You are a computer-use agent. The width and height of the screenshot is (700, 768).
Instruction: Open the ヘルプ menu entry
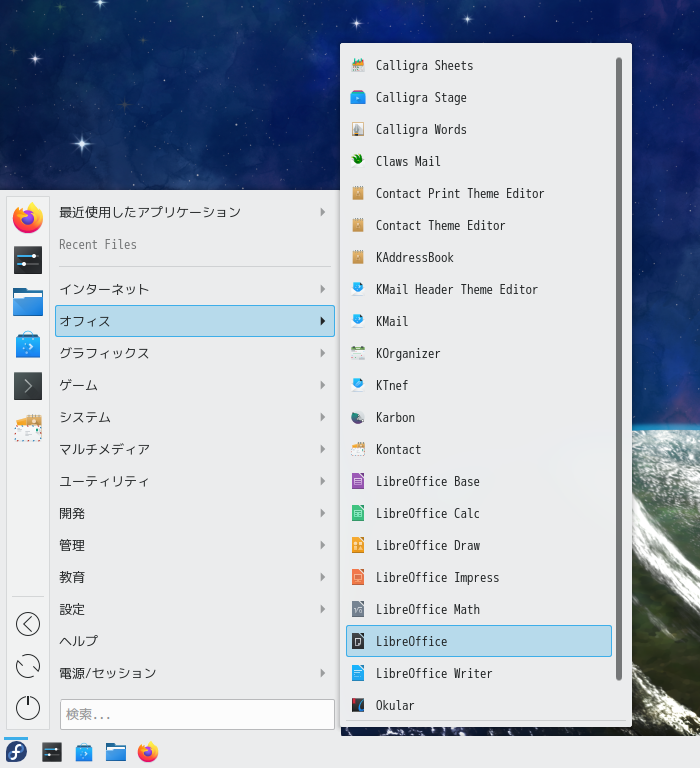pos(195,641)
